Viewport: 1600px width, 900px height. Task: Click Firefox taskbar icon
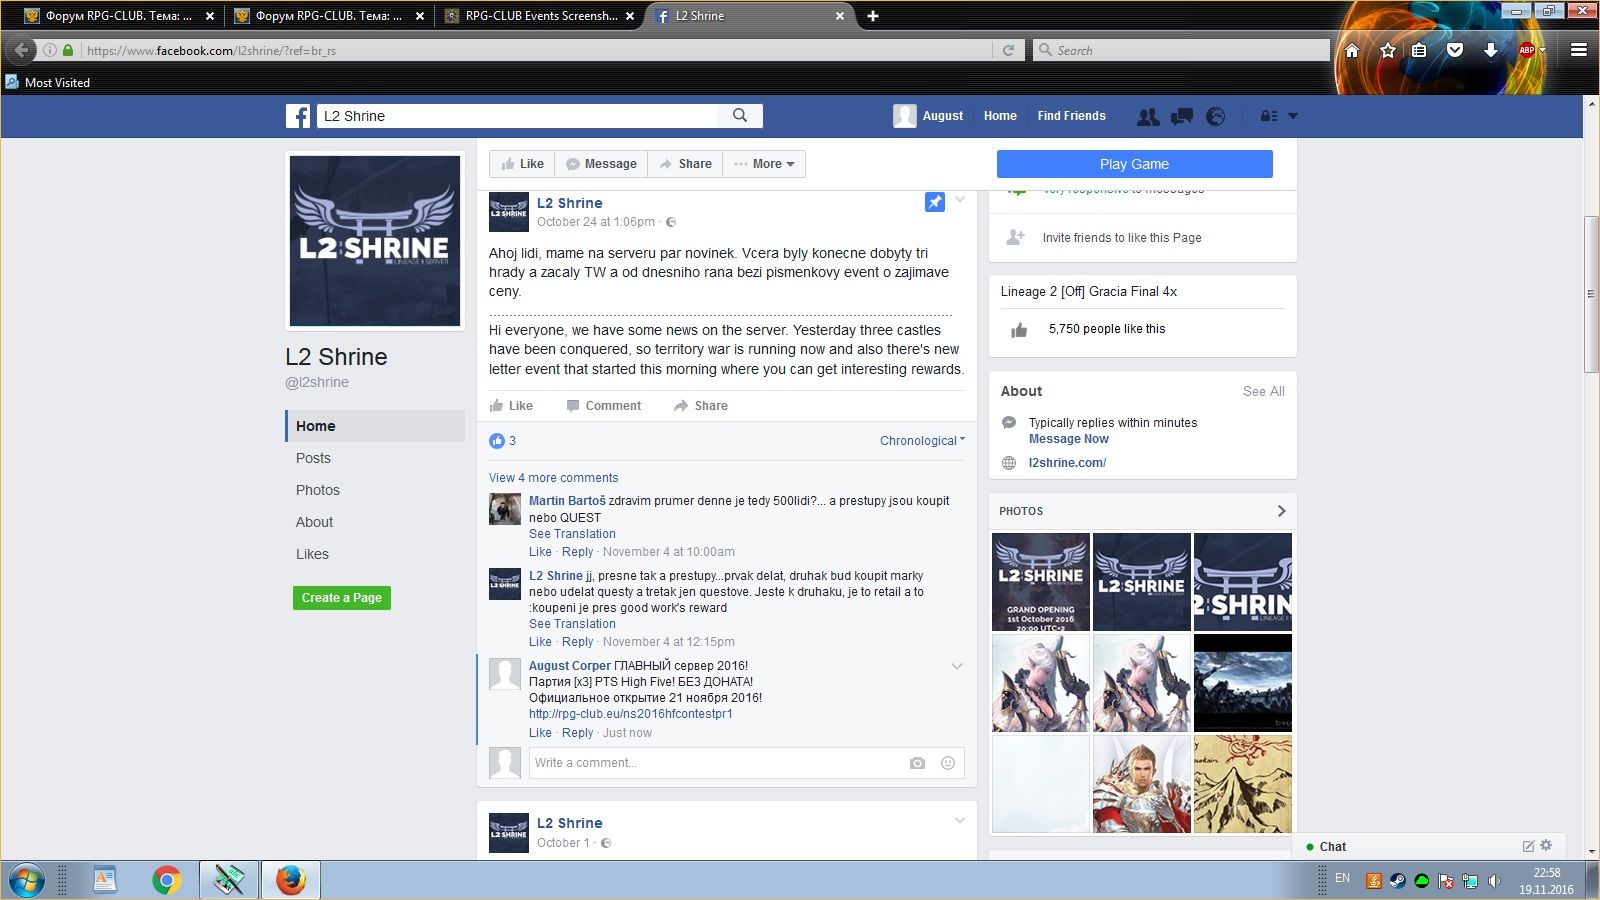tap(290, 881)
